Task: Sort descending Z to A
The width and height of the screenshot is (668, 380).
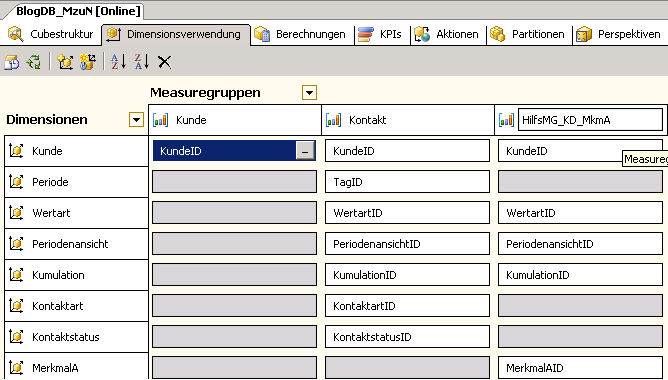Action: (142, 62)
